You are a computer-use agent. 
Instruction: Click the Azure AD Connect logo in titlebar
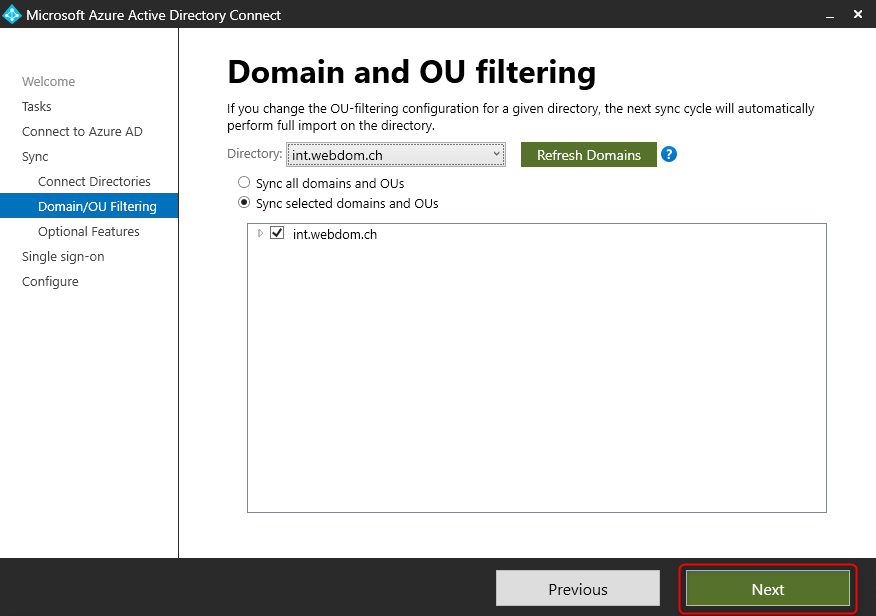click(14, 14)
